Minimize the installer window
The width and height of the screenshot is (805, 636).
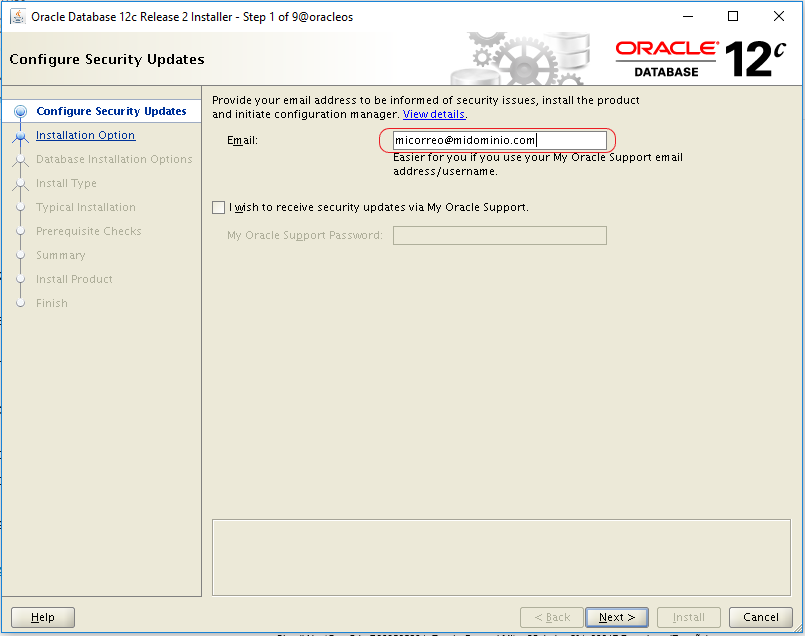[688, 16]
